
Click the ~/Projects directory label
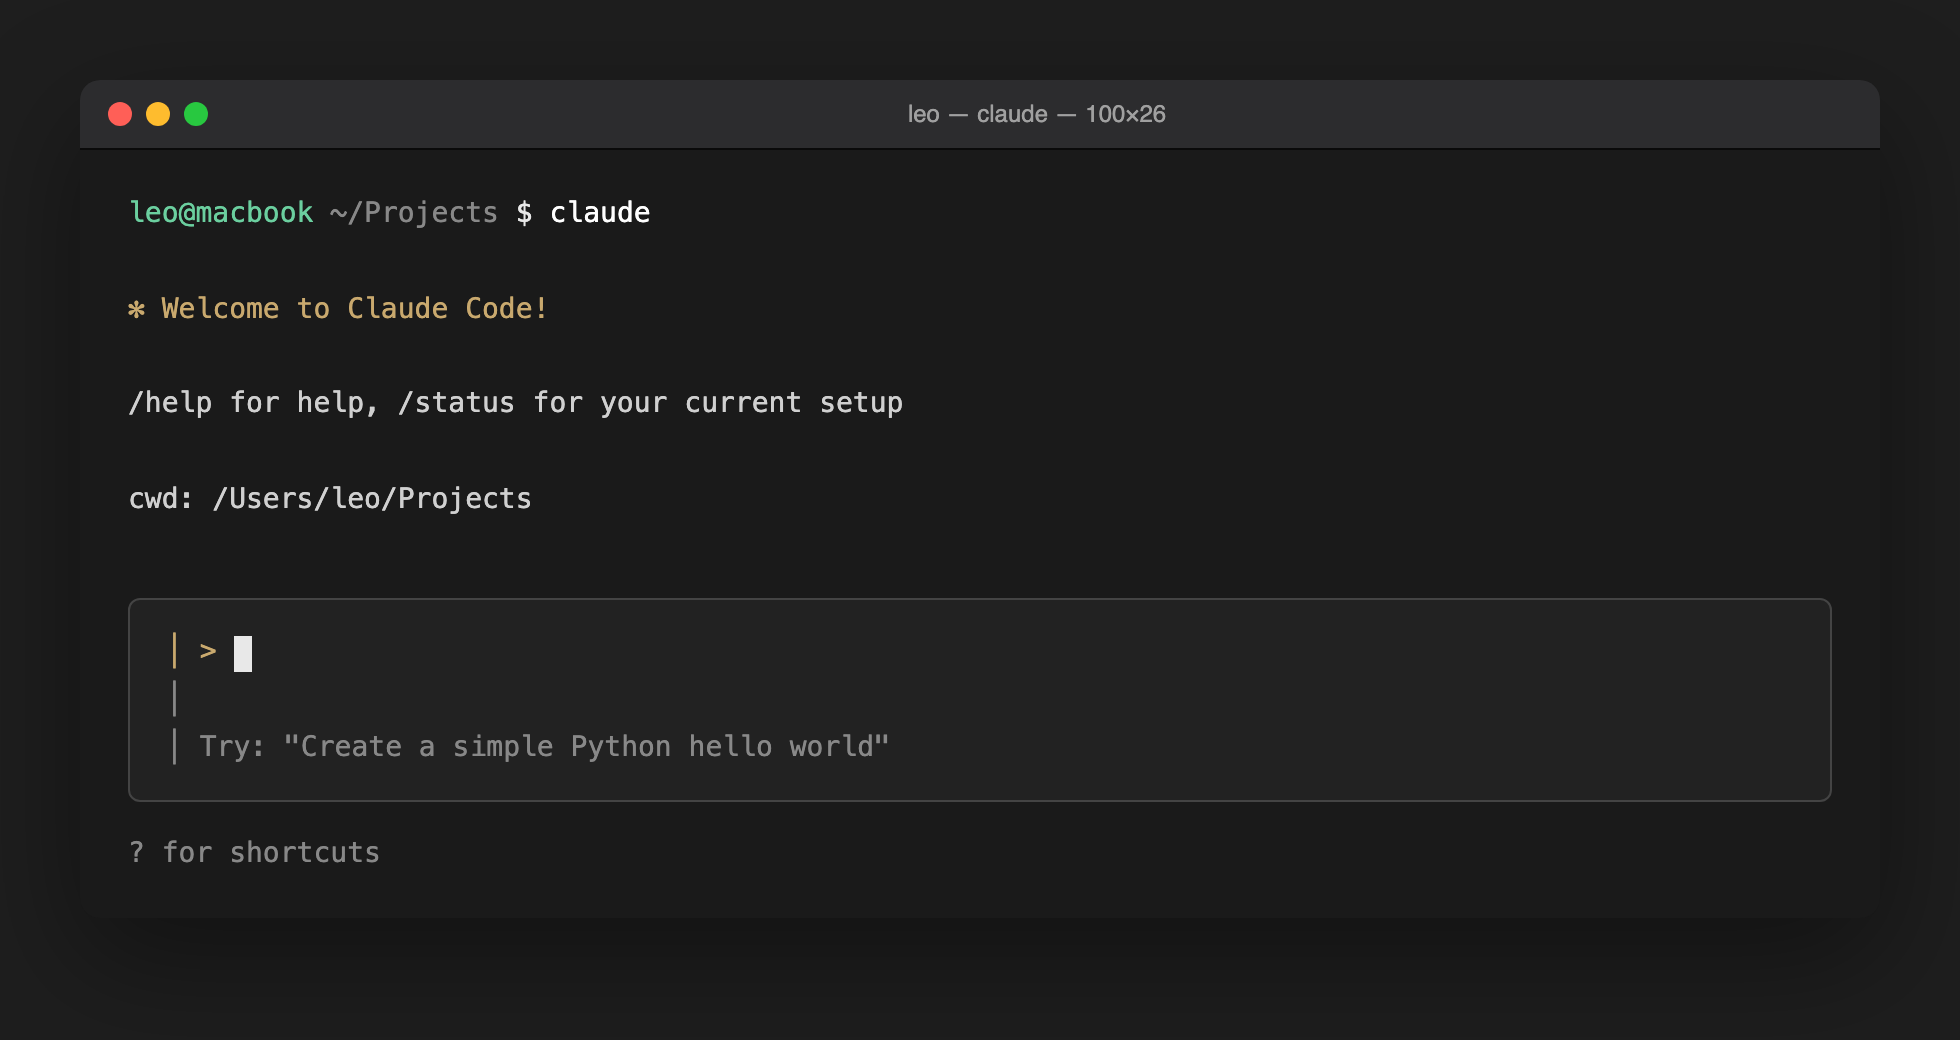413,212
